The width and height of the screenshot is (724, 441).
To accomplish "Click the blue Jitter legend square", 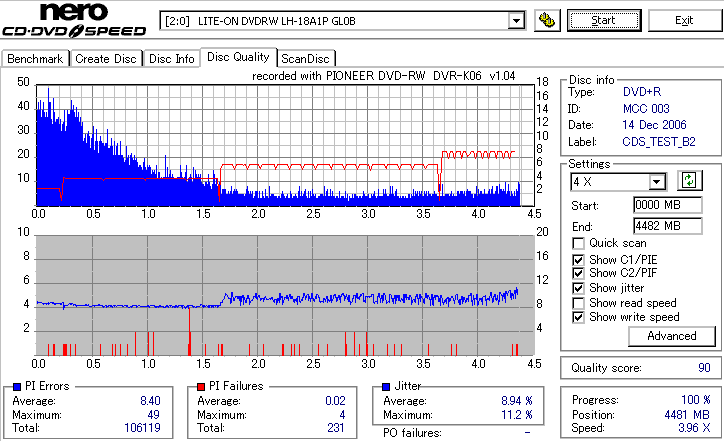I will [x=386, y=387].
